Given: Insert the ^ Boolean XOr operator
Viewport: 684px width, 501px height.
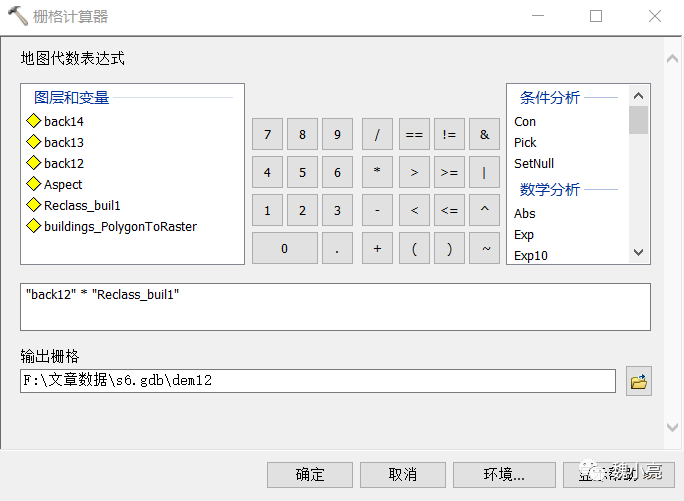Looking at the screenshot, I should coord(484,210).
